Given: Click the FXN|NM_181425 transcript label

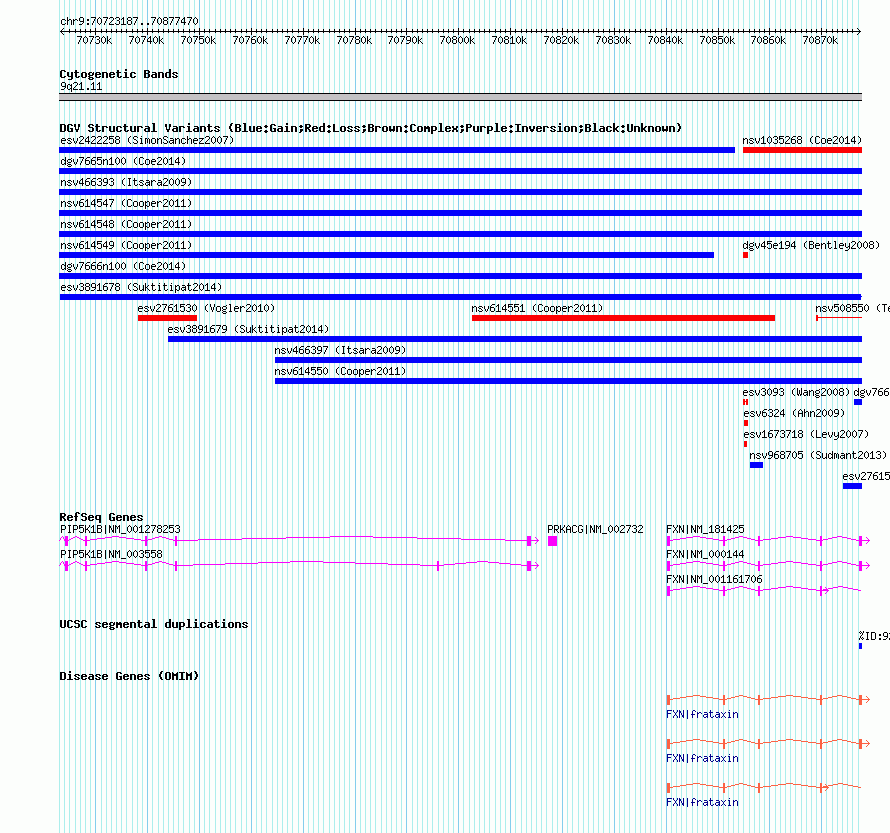Looking at the screenshot, I should pyautogui.click(x=705, y=529).
